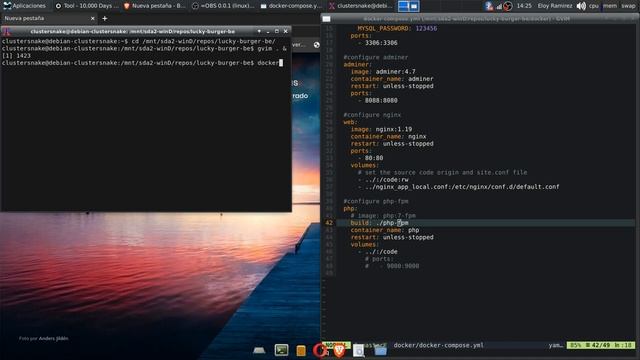Click the terminal window's title bar icon
640x360 pixels.
6,31
